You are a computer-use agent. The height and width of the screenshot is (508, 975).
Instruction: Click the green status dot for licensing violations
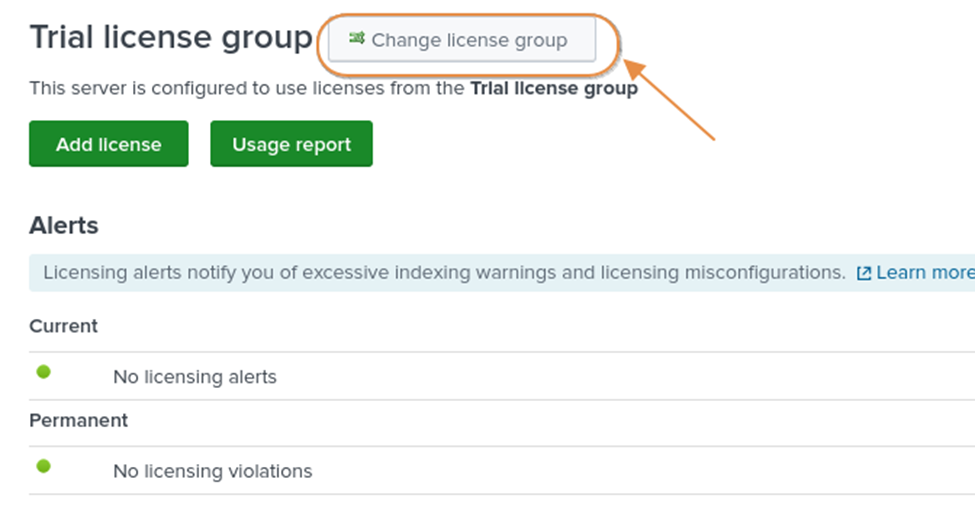pyautogui.click(x=44, y=466)
